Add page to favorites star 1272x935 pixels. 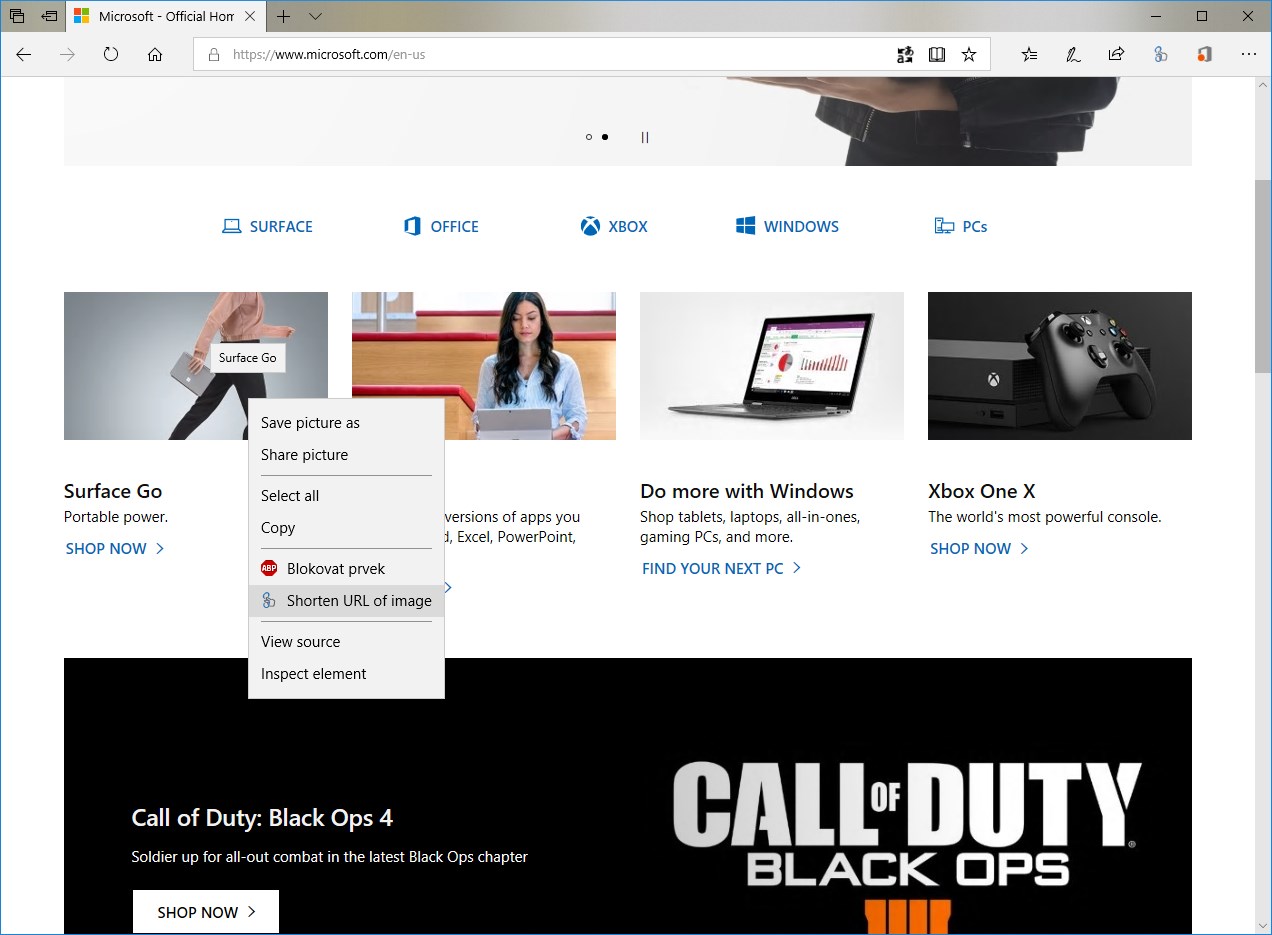click(x=969, y=55)
